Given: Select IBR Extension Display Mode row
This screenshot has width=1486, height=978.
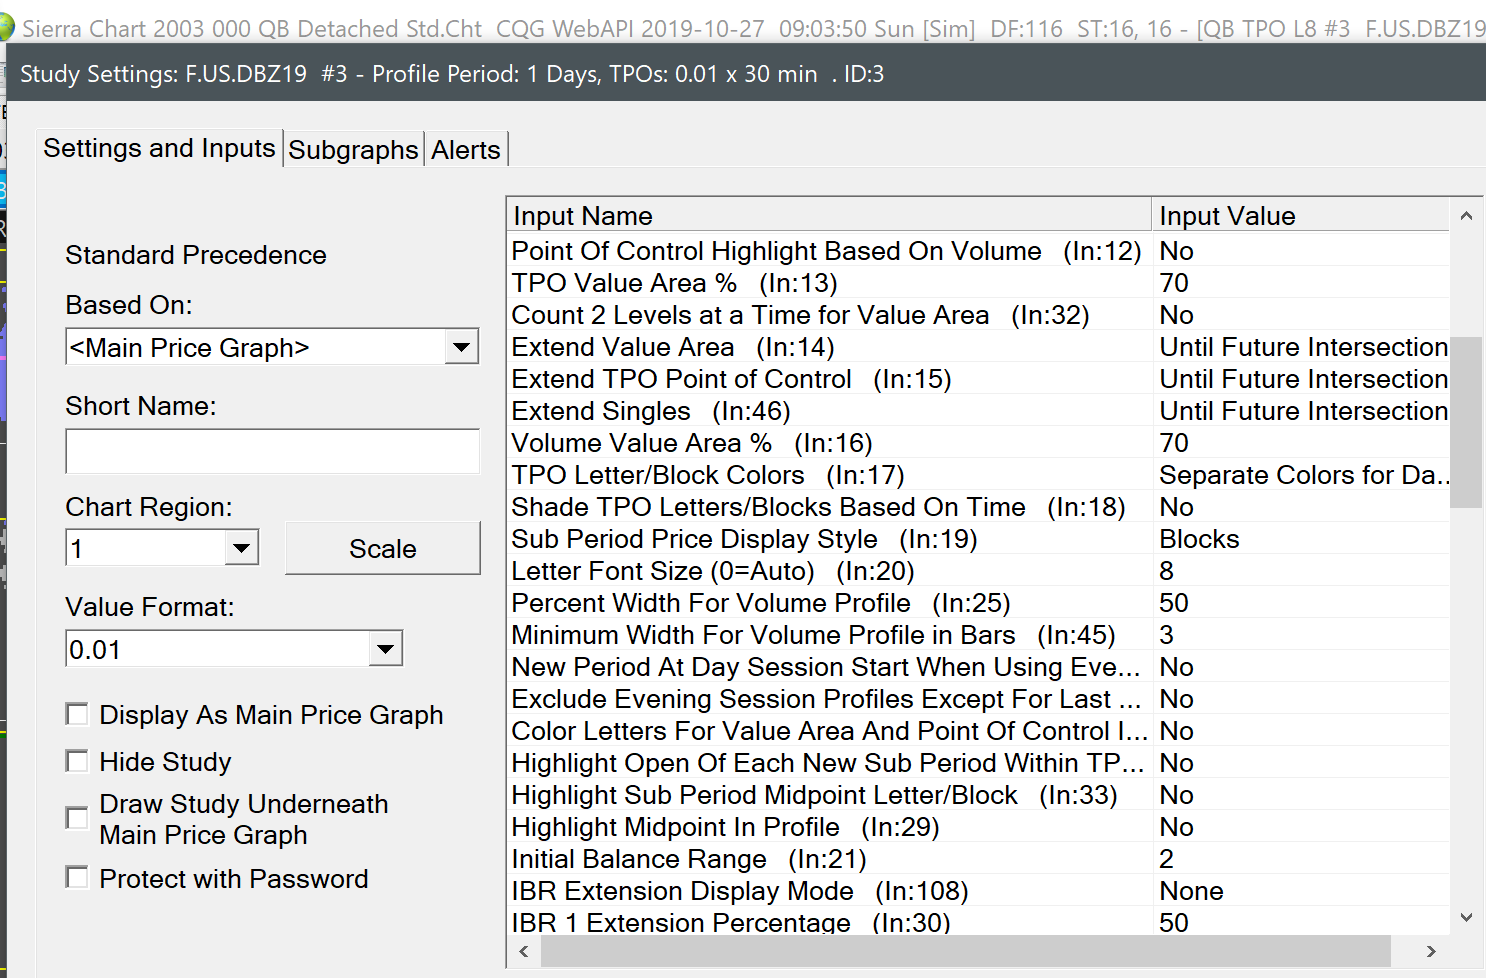Looking at the screenshot, I should point(978,891).
